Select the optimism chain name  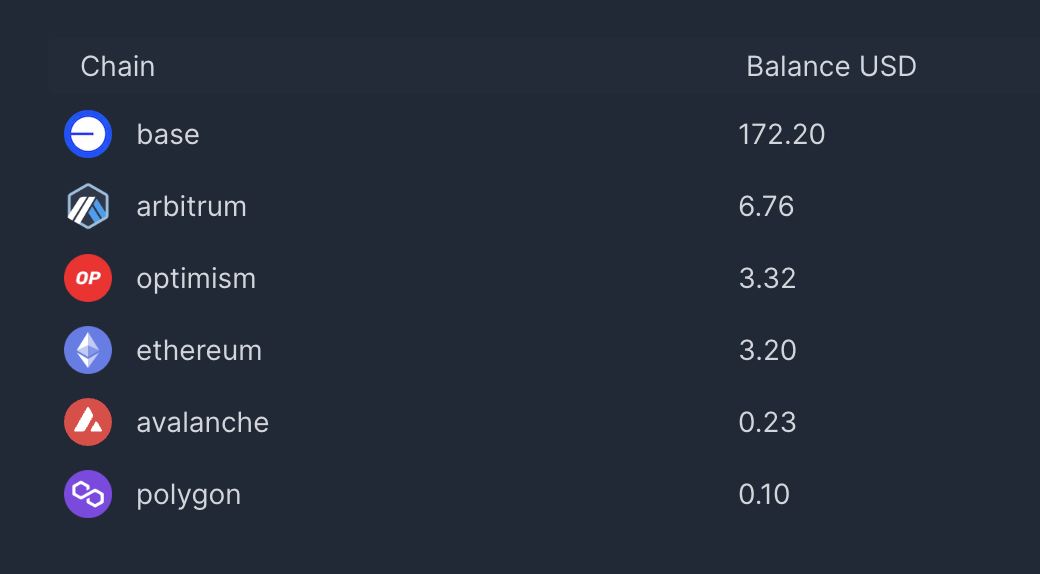coord(196,278)
